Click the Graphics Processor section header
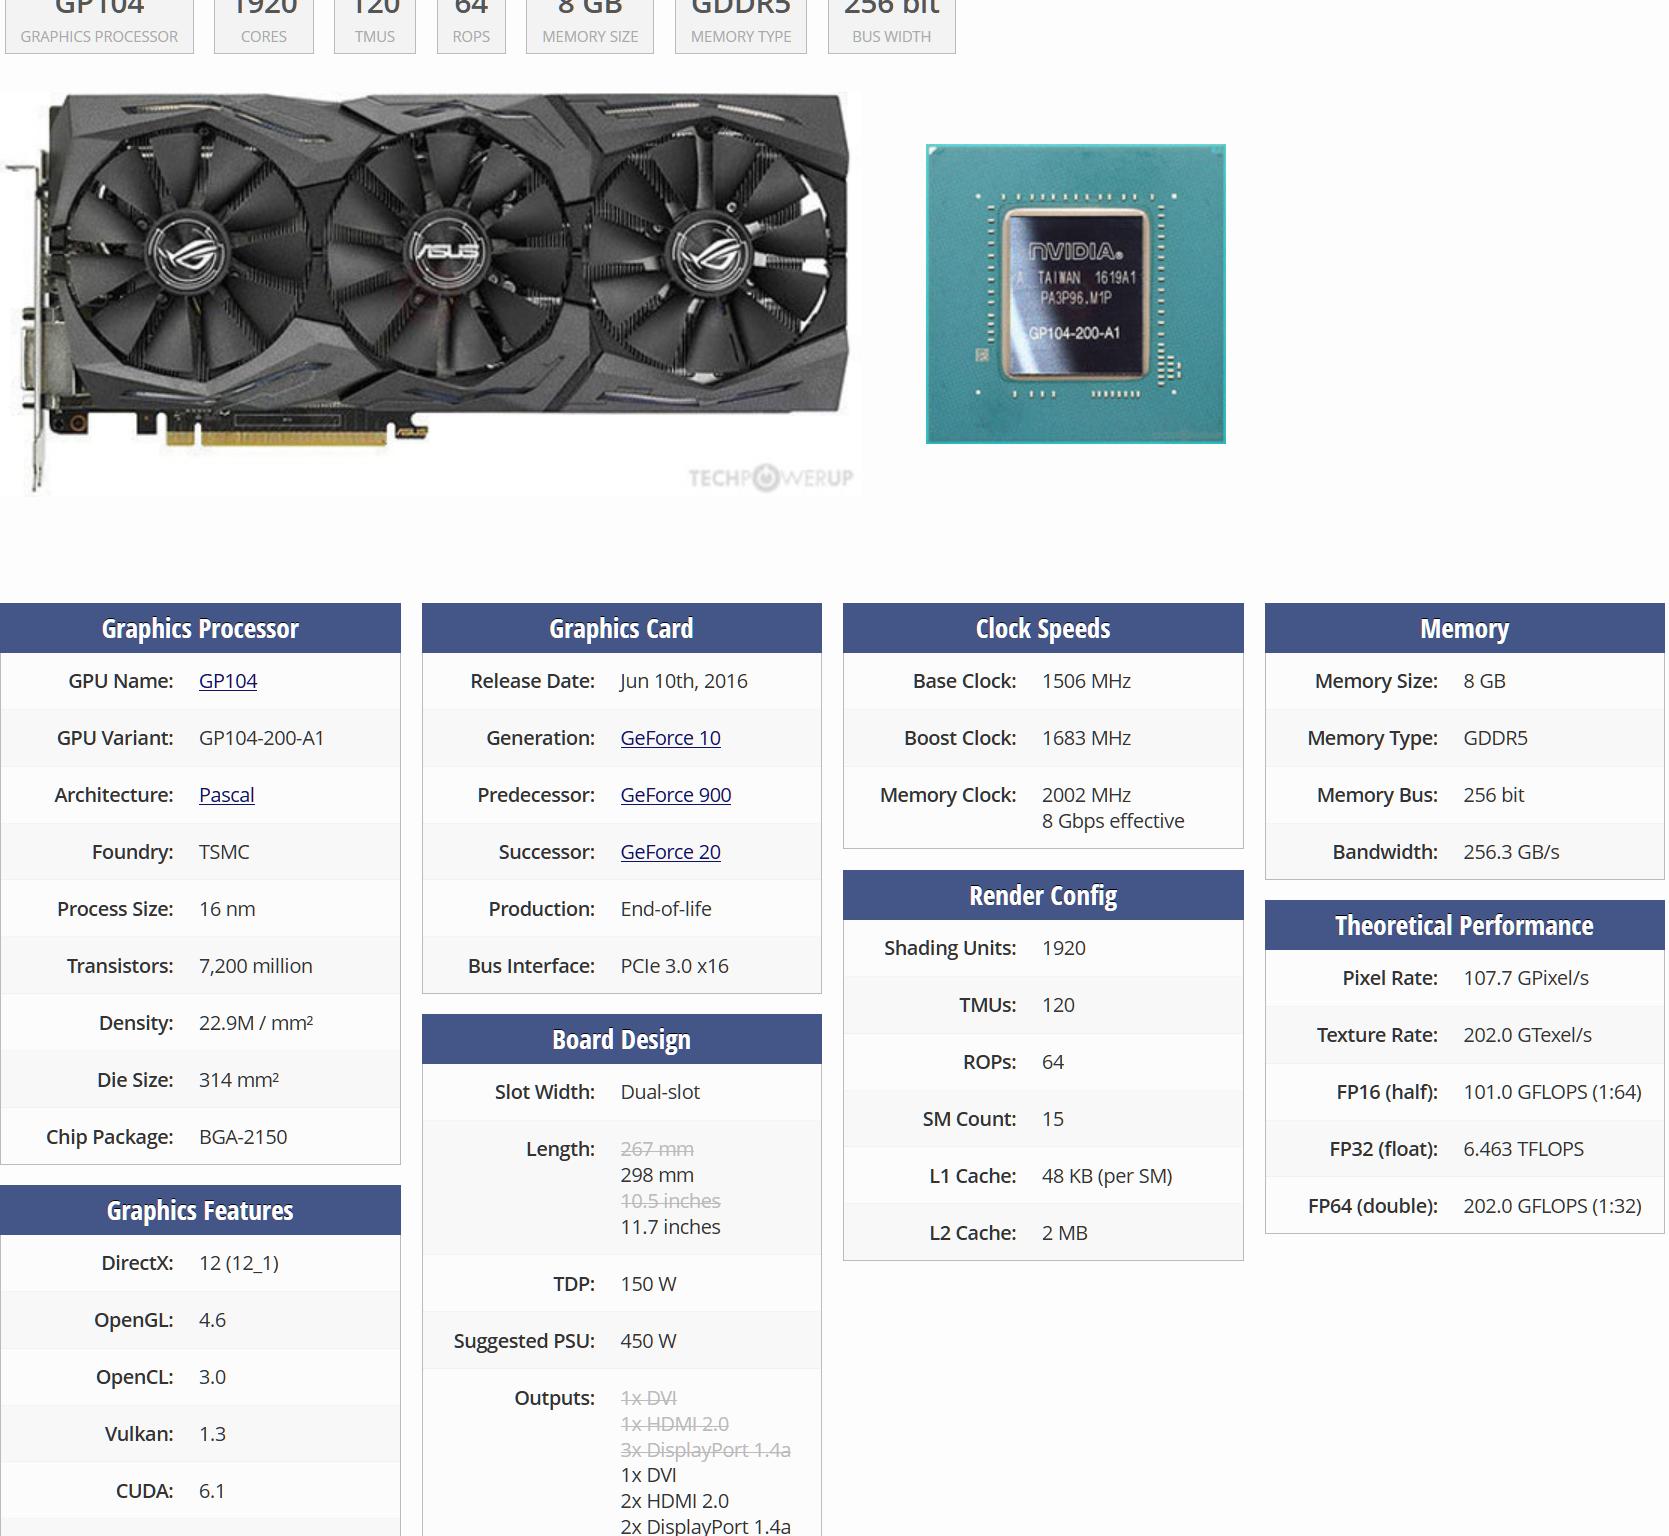 [200, 628]
